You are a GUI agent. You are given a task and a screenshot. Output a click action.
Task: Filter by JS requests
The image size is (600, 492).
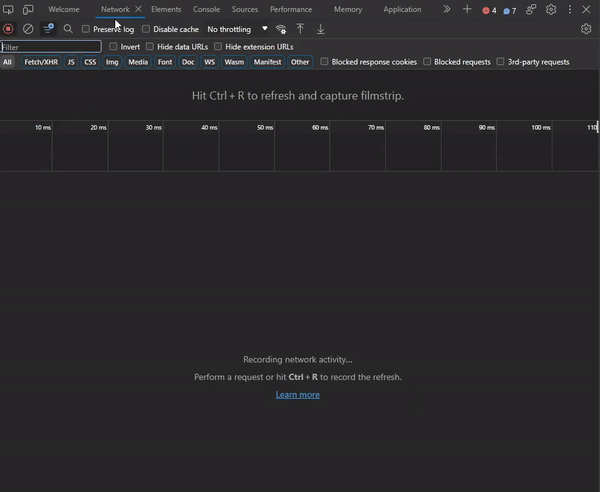(71, 62)
